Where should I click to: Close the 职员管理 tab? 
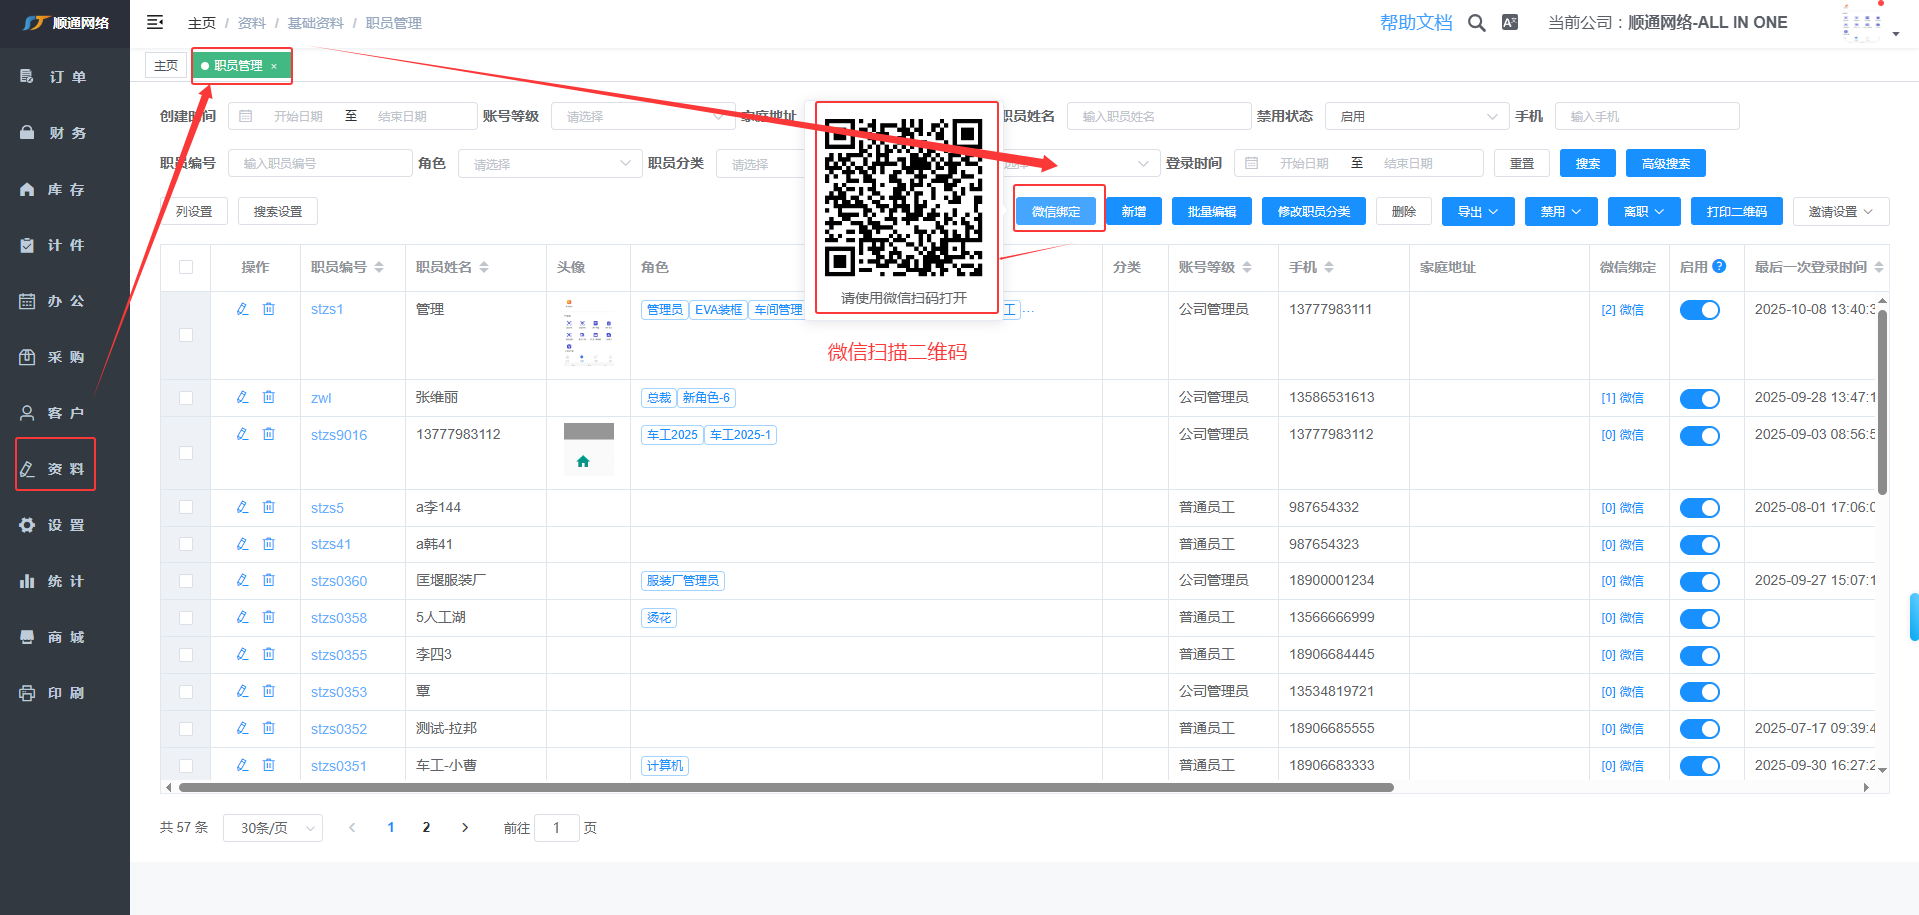274,67
